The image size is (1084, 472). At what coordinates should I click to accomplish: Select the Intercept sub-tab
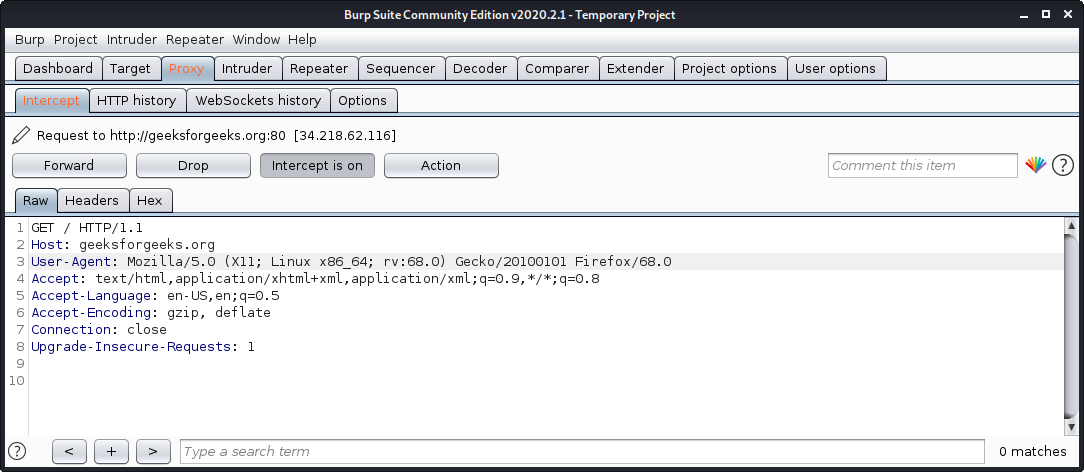tap(51, 100)
